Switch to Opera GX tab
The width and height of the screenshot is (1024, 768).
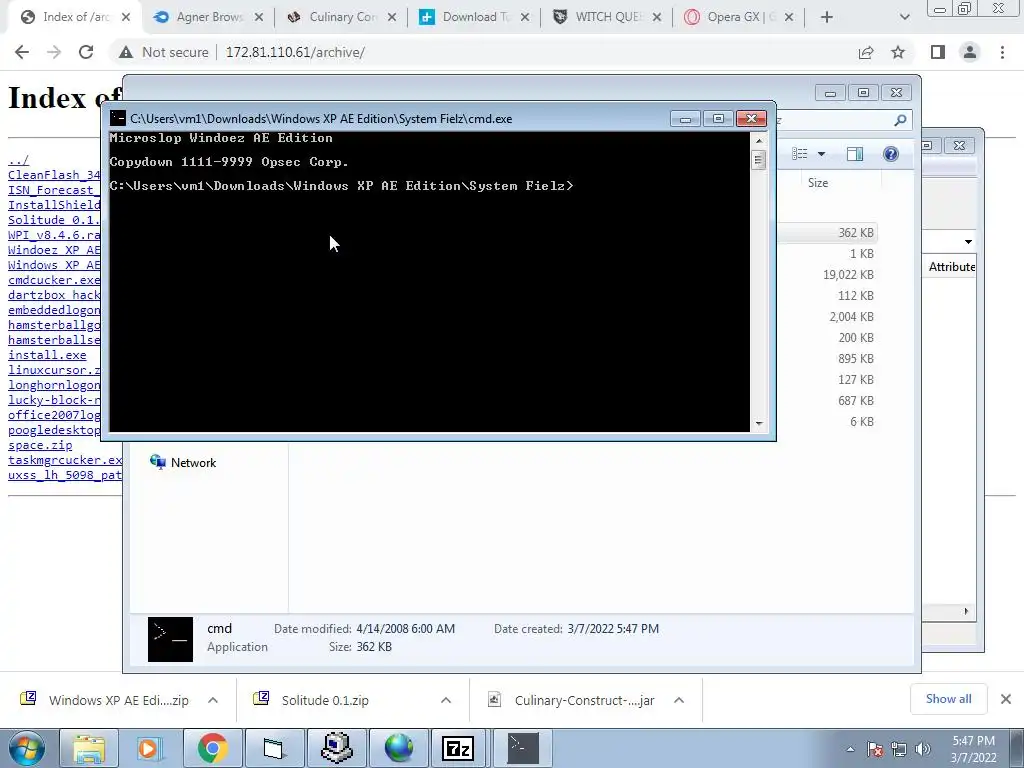coord(741,17)
